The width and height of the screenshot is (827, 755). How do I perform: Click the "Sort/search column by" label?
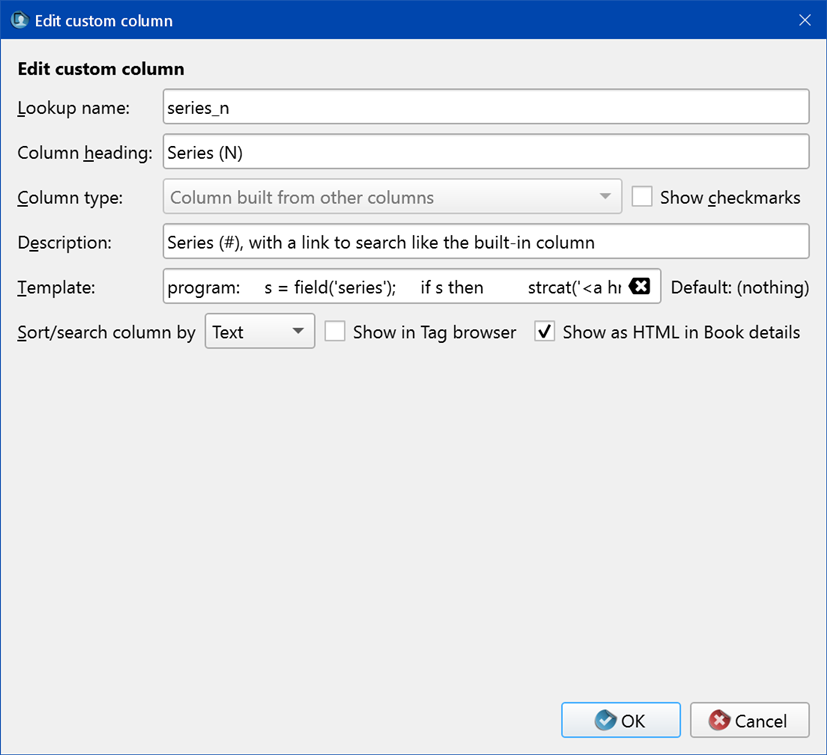107,332
